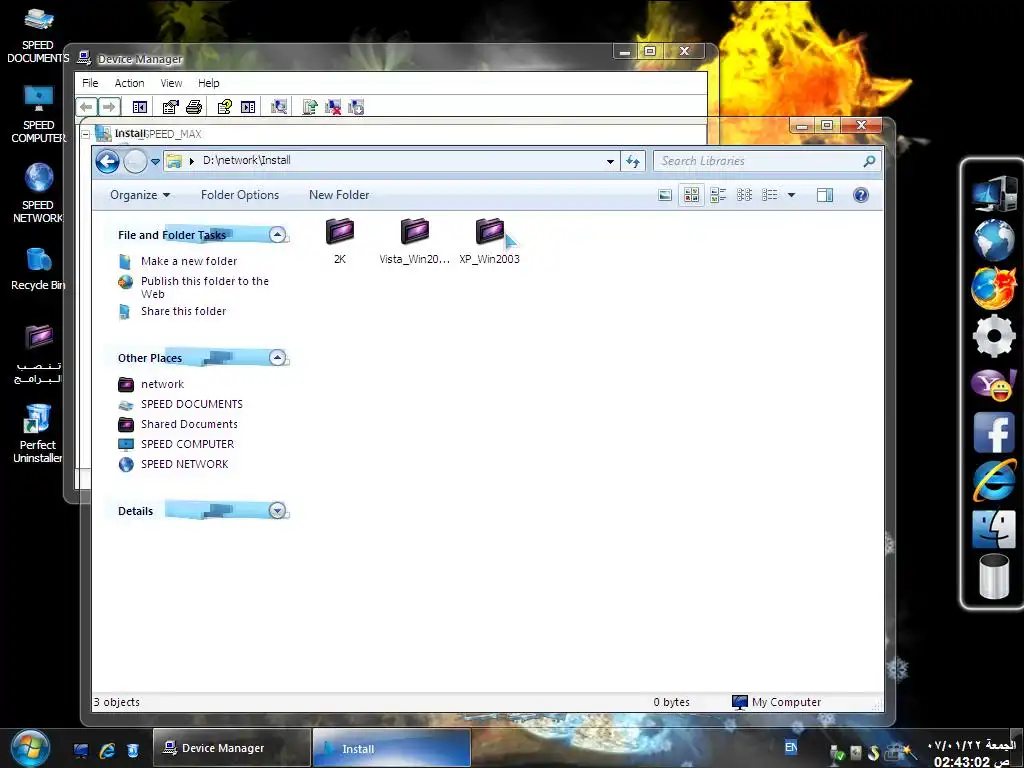Expand the address bar history dropdown
The height and width of the screenshot is (768, 1024).
pos(610,161)
